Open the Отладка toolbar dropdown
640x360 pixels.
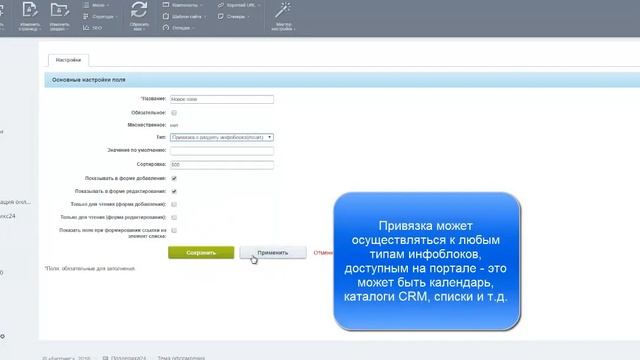[x=178, y=28]
